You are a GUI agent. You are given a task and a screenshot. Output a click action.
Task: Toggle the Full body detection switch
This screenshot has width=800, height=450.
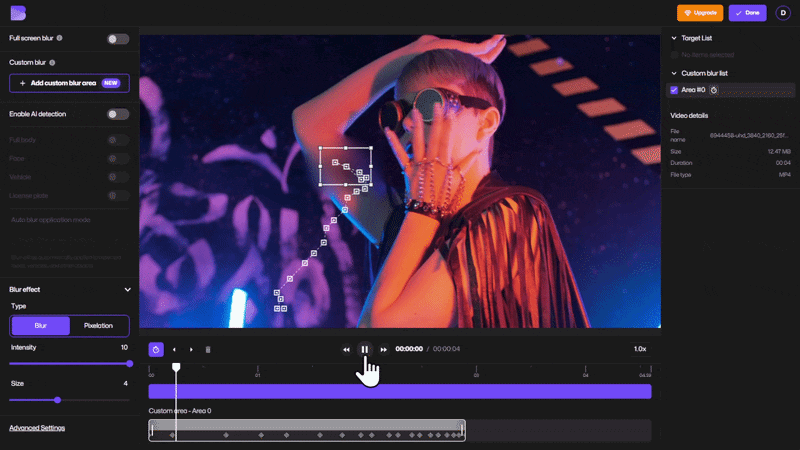pos(118,140)
